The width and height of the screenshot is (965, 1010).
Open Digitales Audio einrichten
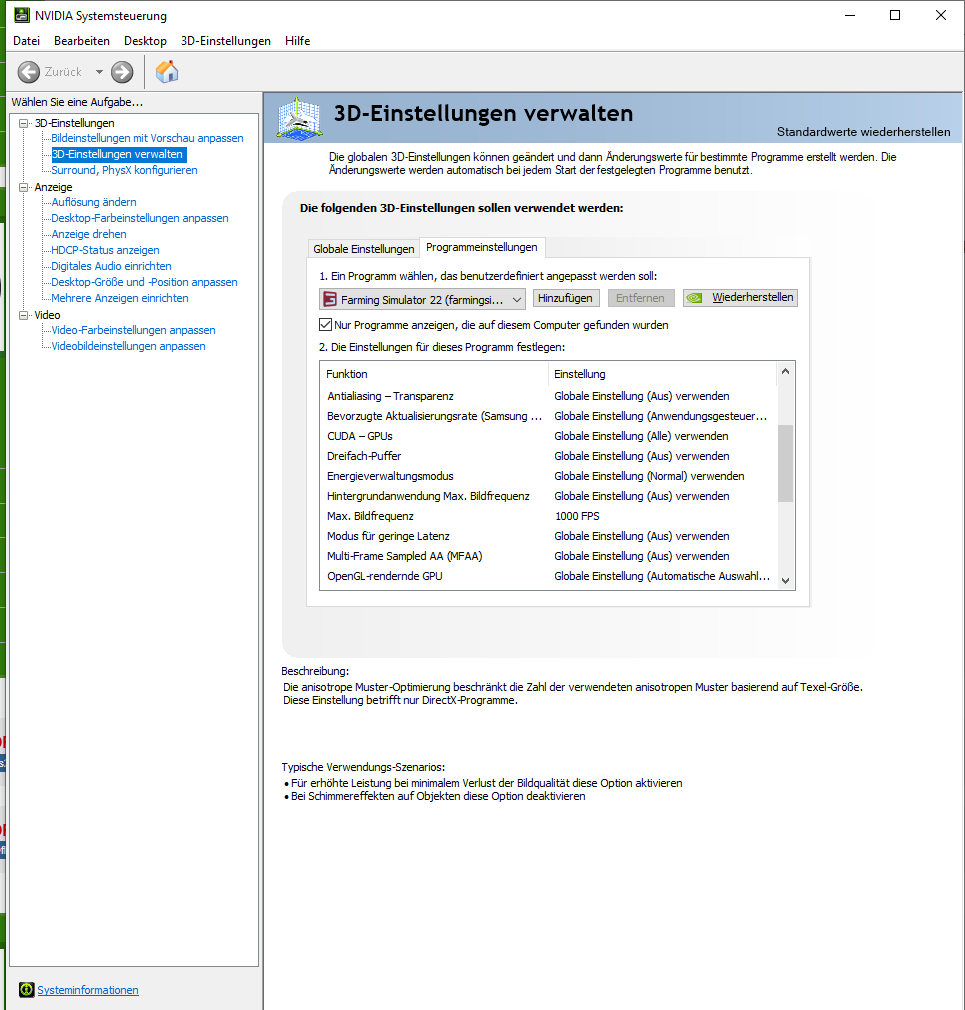coord(111,266)
